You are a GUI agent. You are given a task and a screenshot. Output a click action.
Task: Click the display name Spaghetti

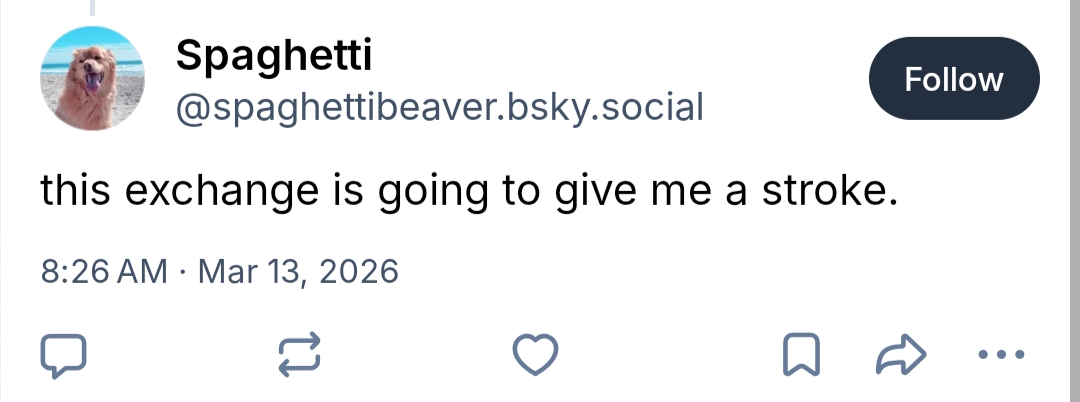(273, 56)
